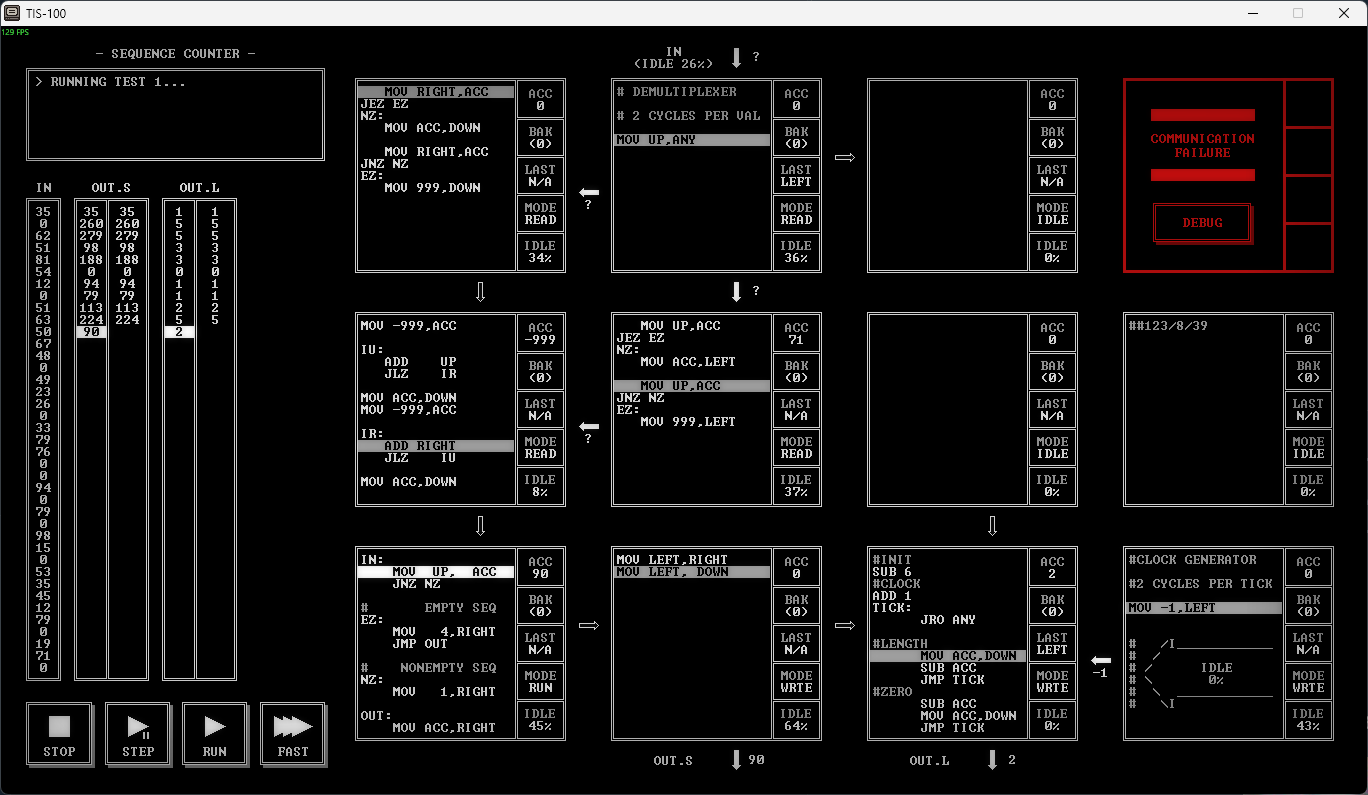Click the ACC register showing -999

click(x=540, y=334)
